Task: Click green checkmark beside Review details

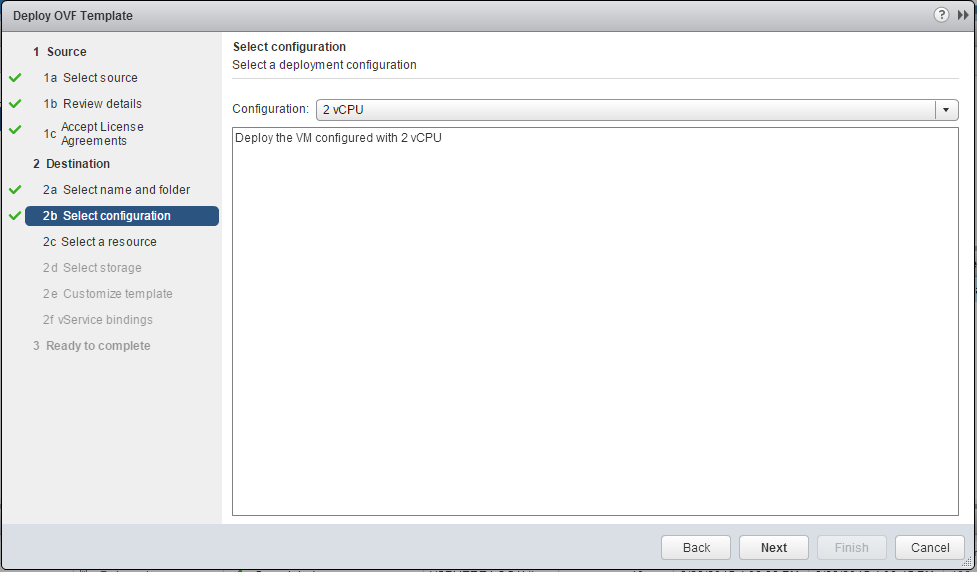Action: point(15,103)
